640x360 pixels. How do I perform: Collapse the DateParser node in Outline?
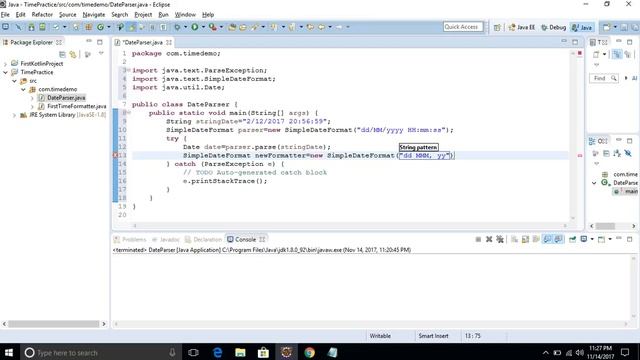pyautogui.click(x=594, y=183)
